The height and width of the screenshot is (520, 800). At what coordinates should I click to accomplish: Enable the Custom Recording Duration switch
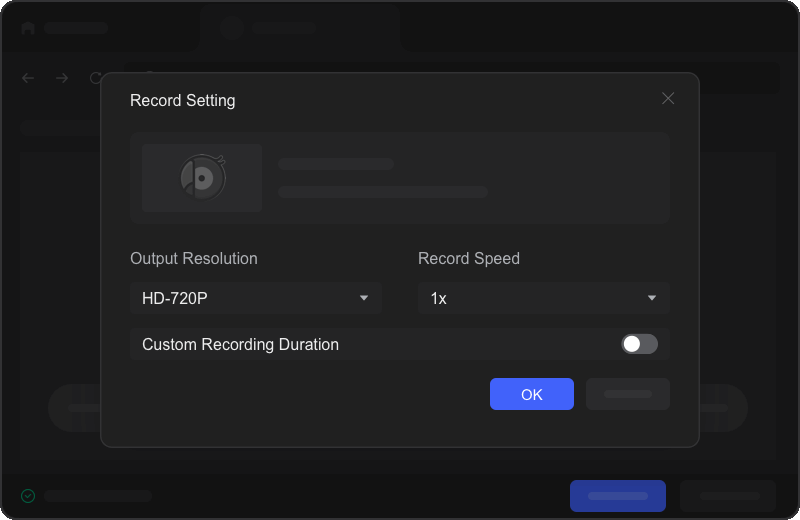pos(639,344)
